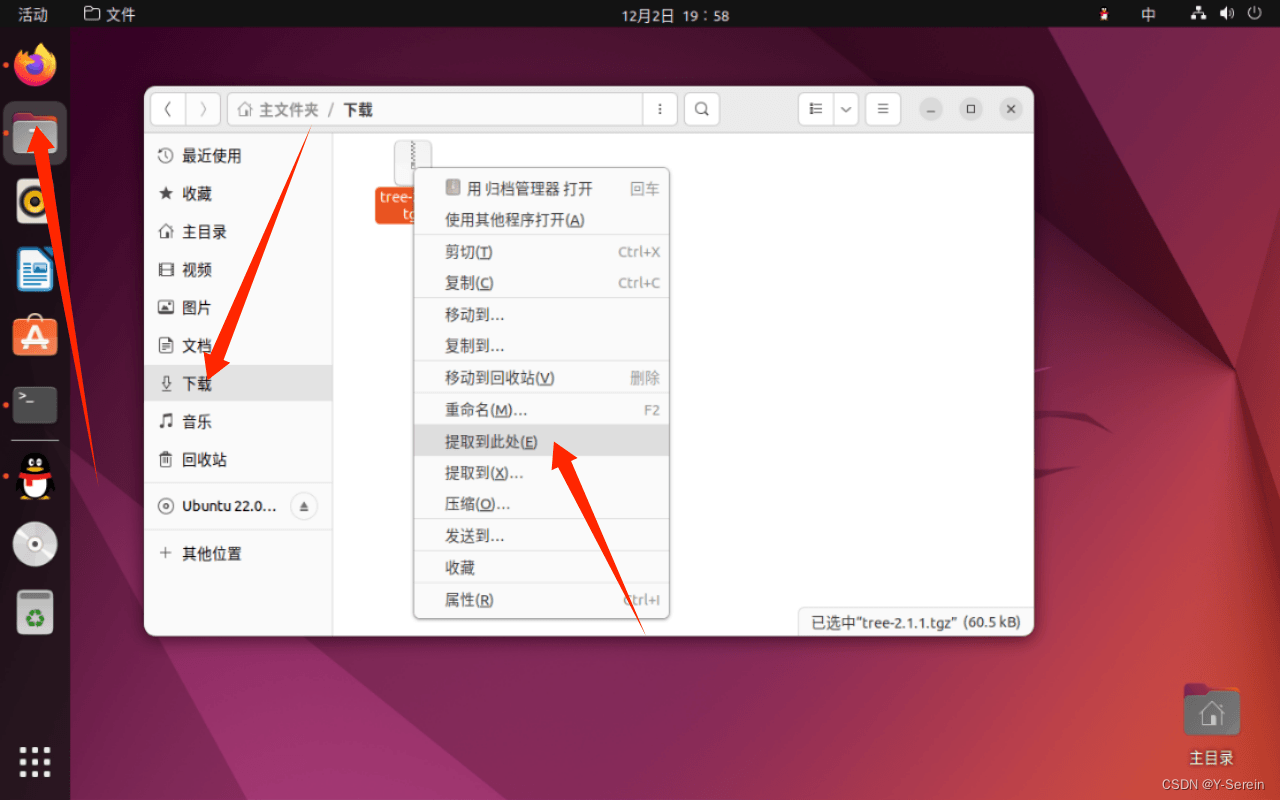
Task: Click the three-dot path bar menu
Action: click(659, 109)
